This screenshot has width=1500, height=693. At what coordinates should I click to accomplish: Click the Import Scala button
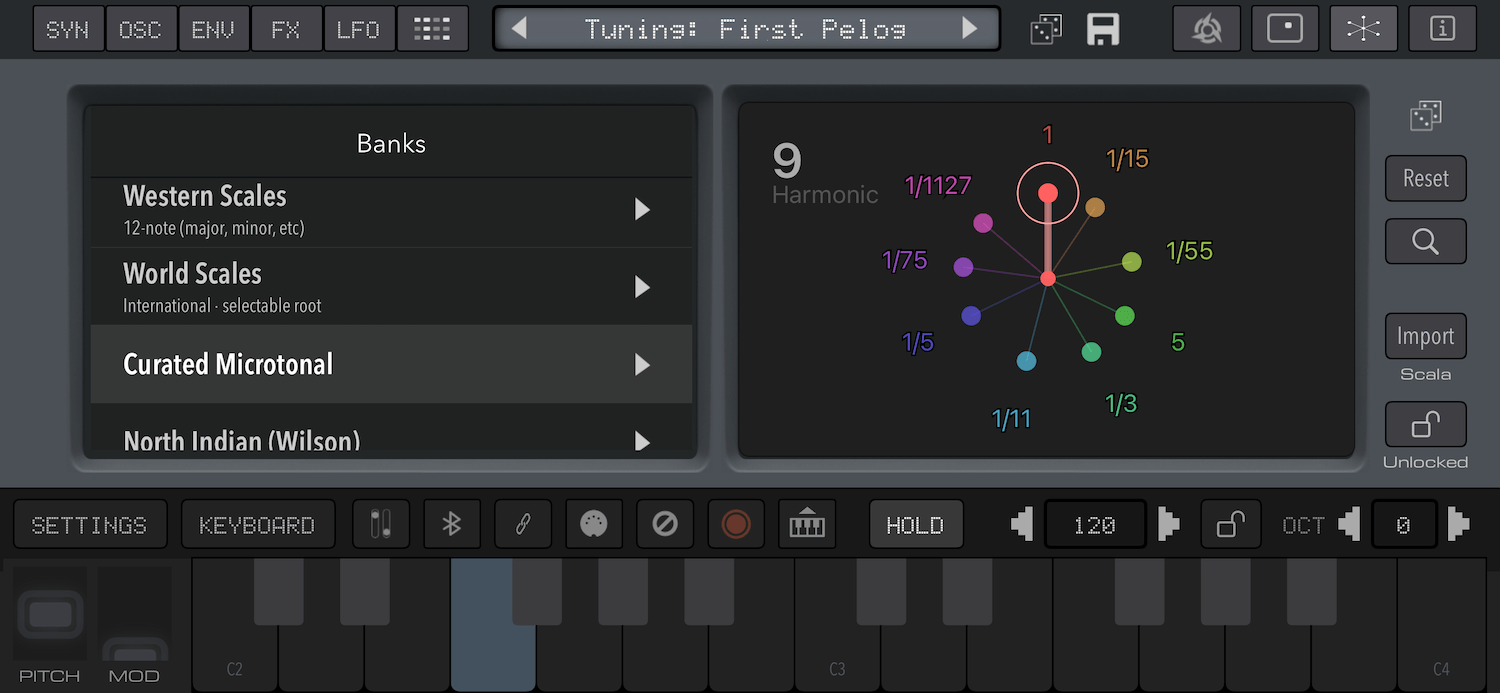[1426, 336]
